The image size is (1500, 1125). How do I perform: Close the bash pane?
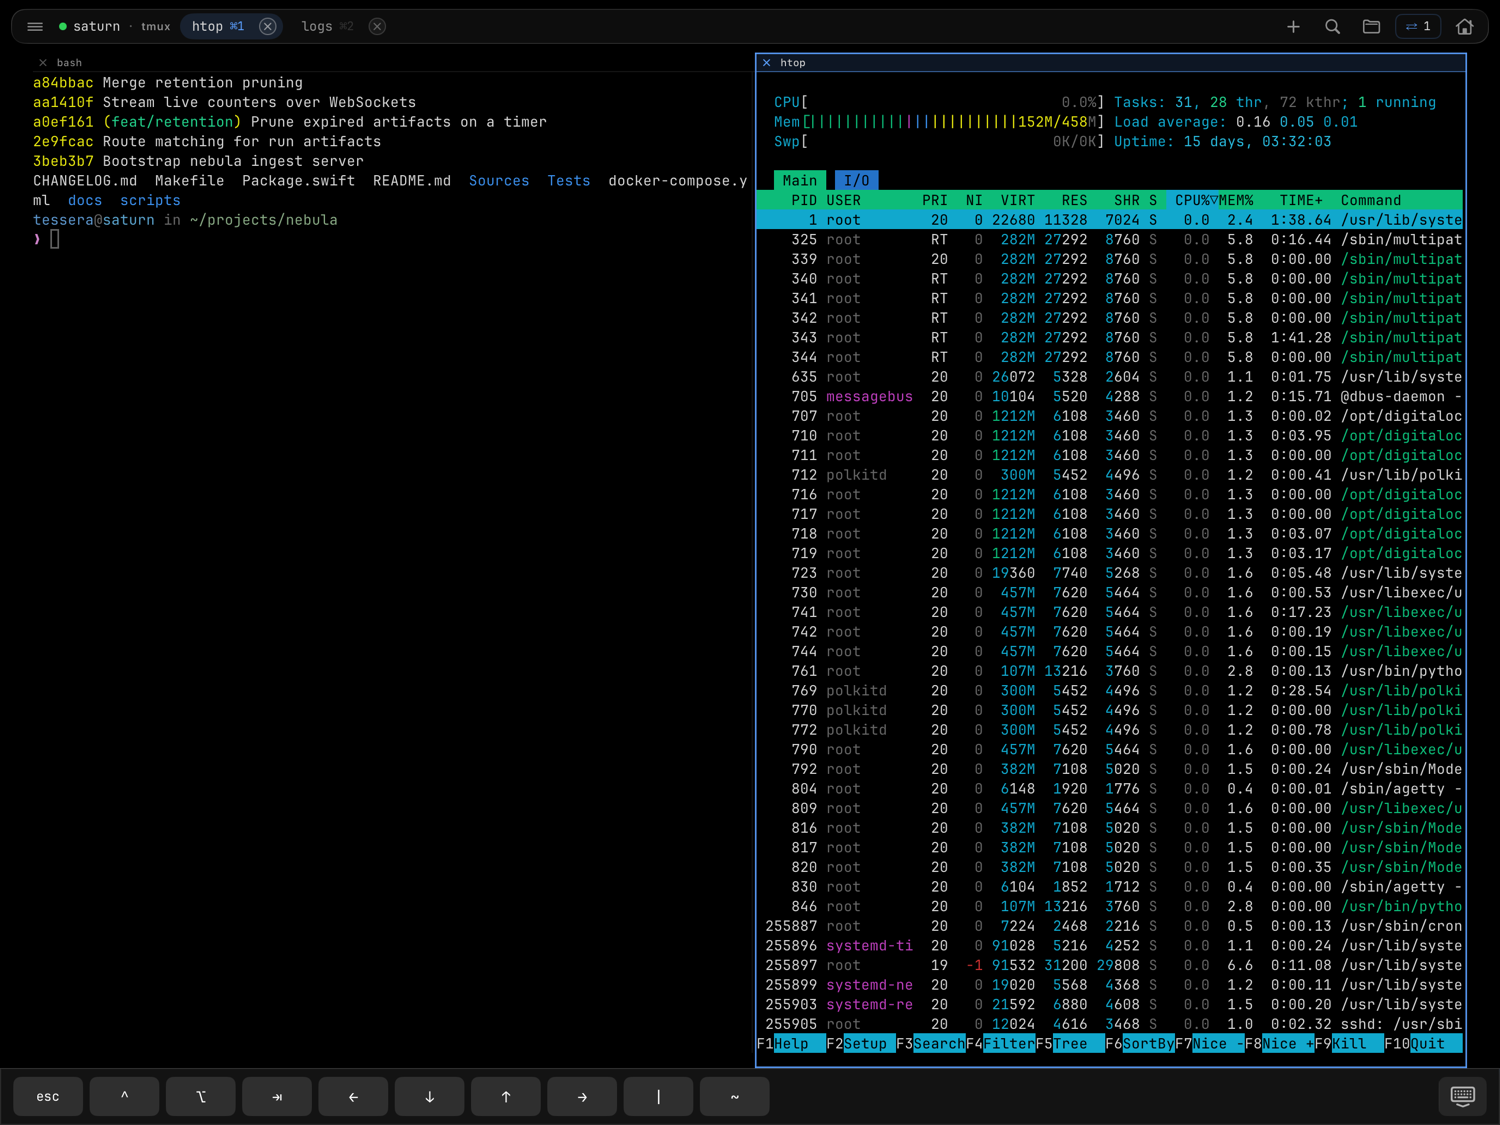43,63
